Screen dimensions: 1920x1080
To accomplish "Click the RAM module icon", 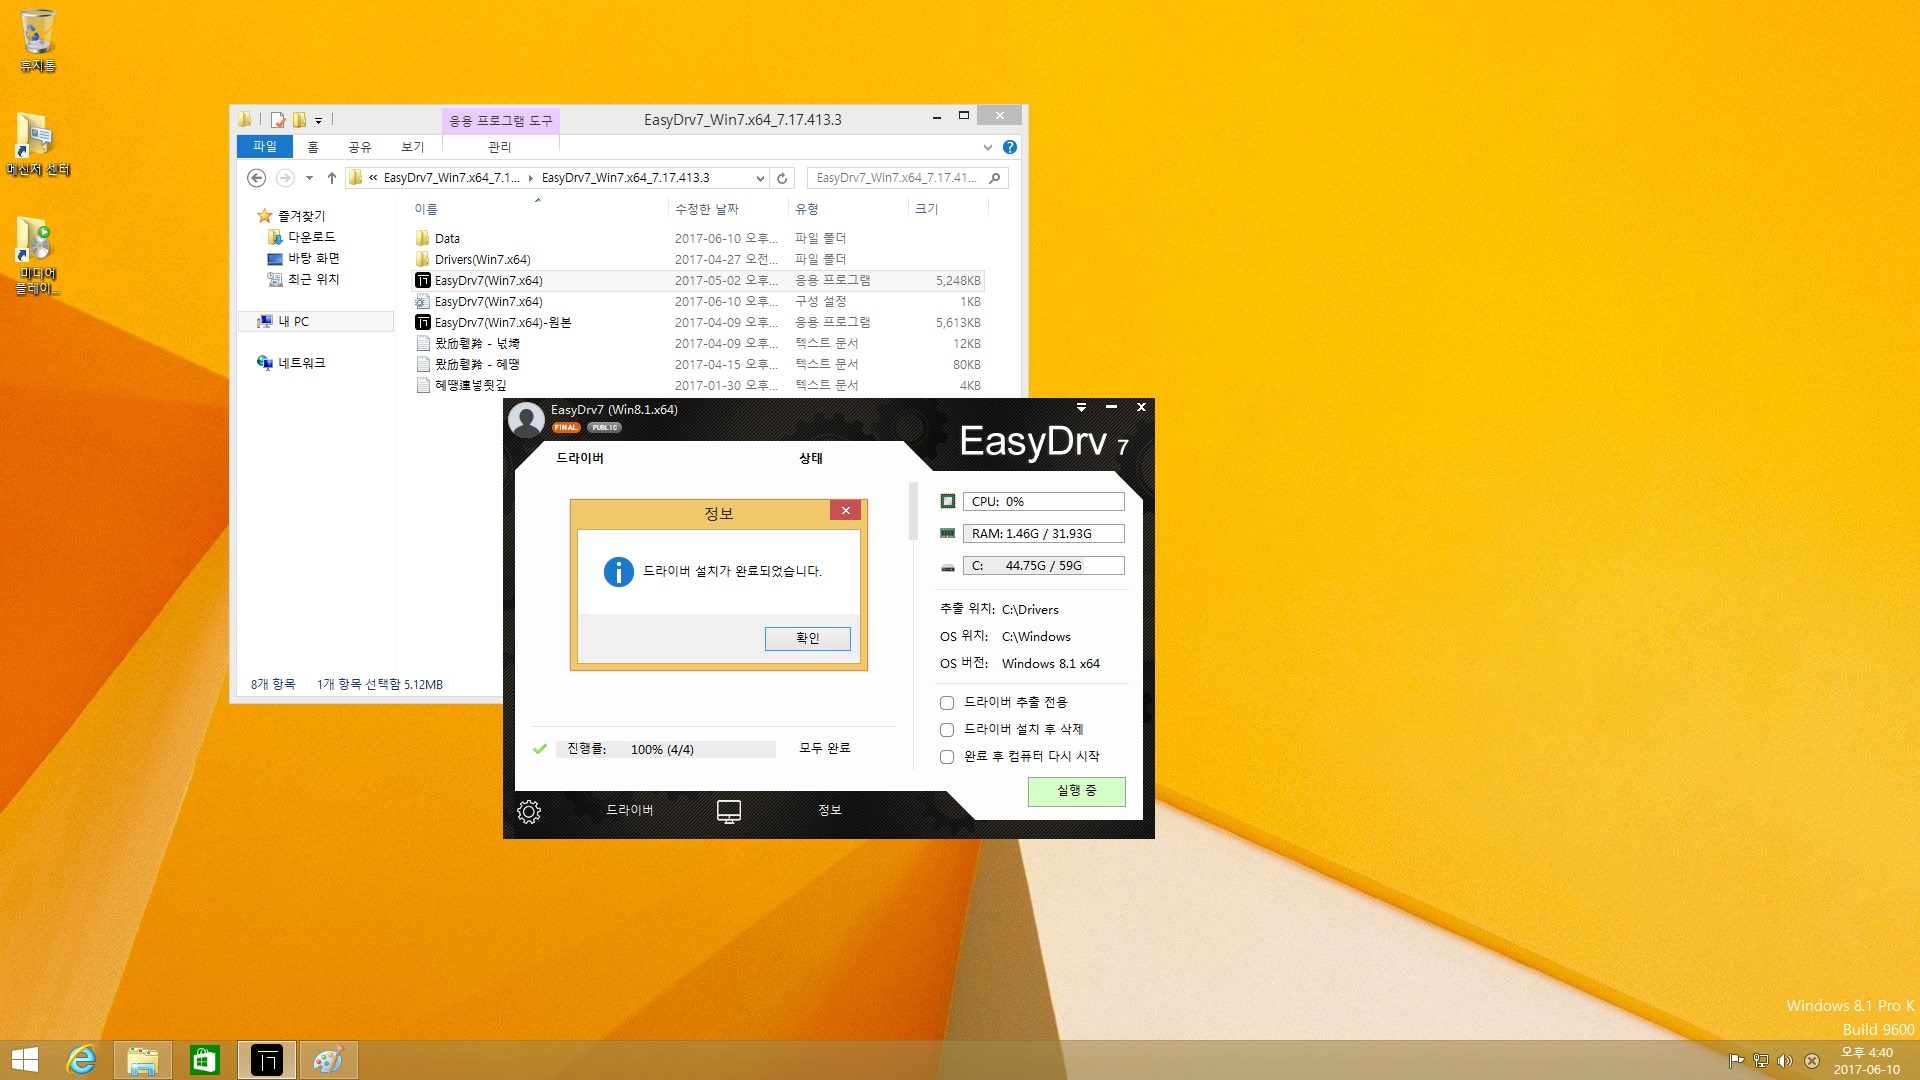I will [x=948, y=533].
